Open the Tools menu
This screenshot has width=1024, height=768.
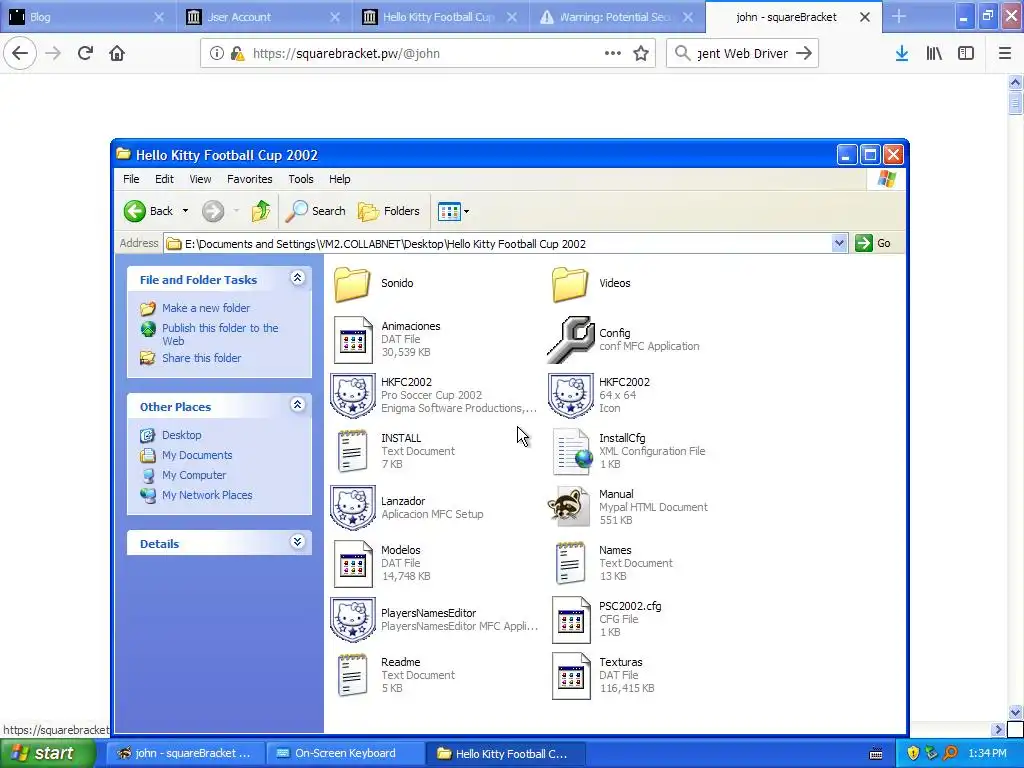pos(300,179)
